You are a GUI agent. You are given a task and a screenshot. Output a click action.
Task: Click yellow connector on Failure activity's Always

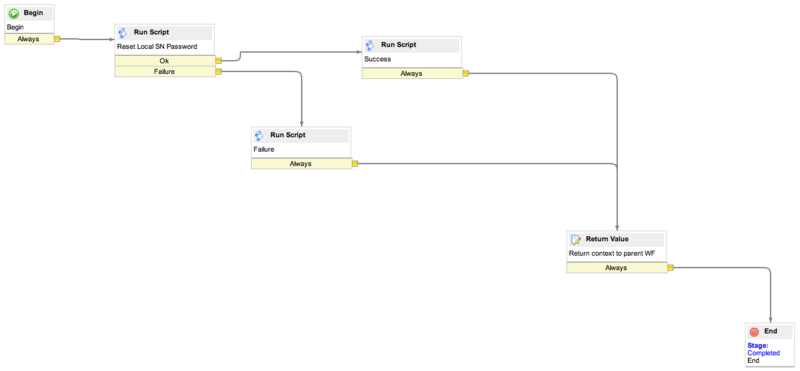355,164
